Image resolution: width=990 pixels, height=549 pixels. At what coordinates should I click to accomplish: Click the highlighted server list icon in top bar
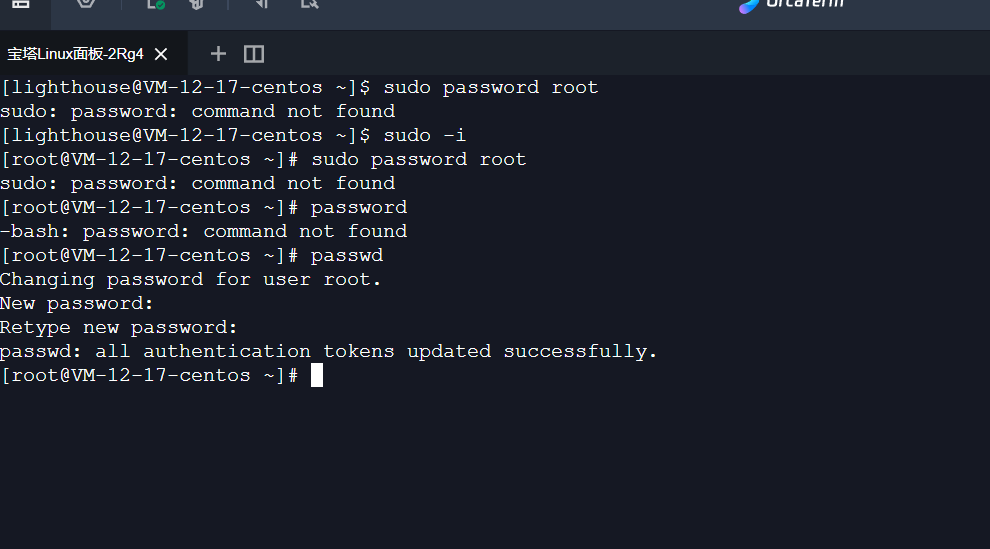pos(20,5)
